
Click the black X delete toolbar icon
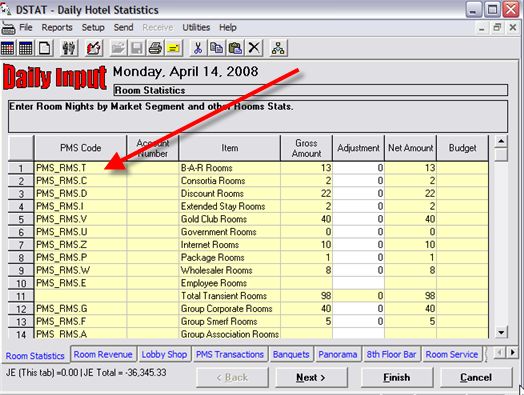pyautogui.click(x=254, y=48)
